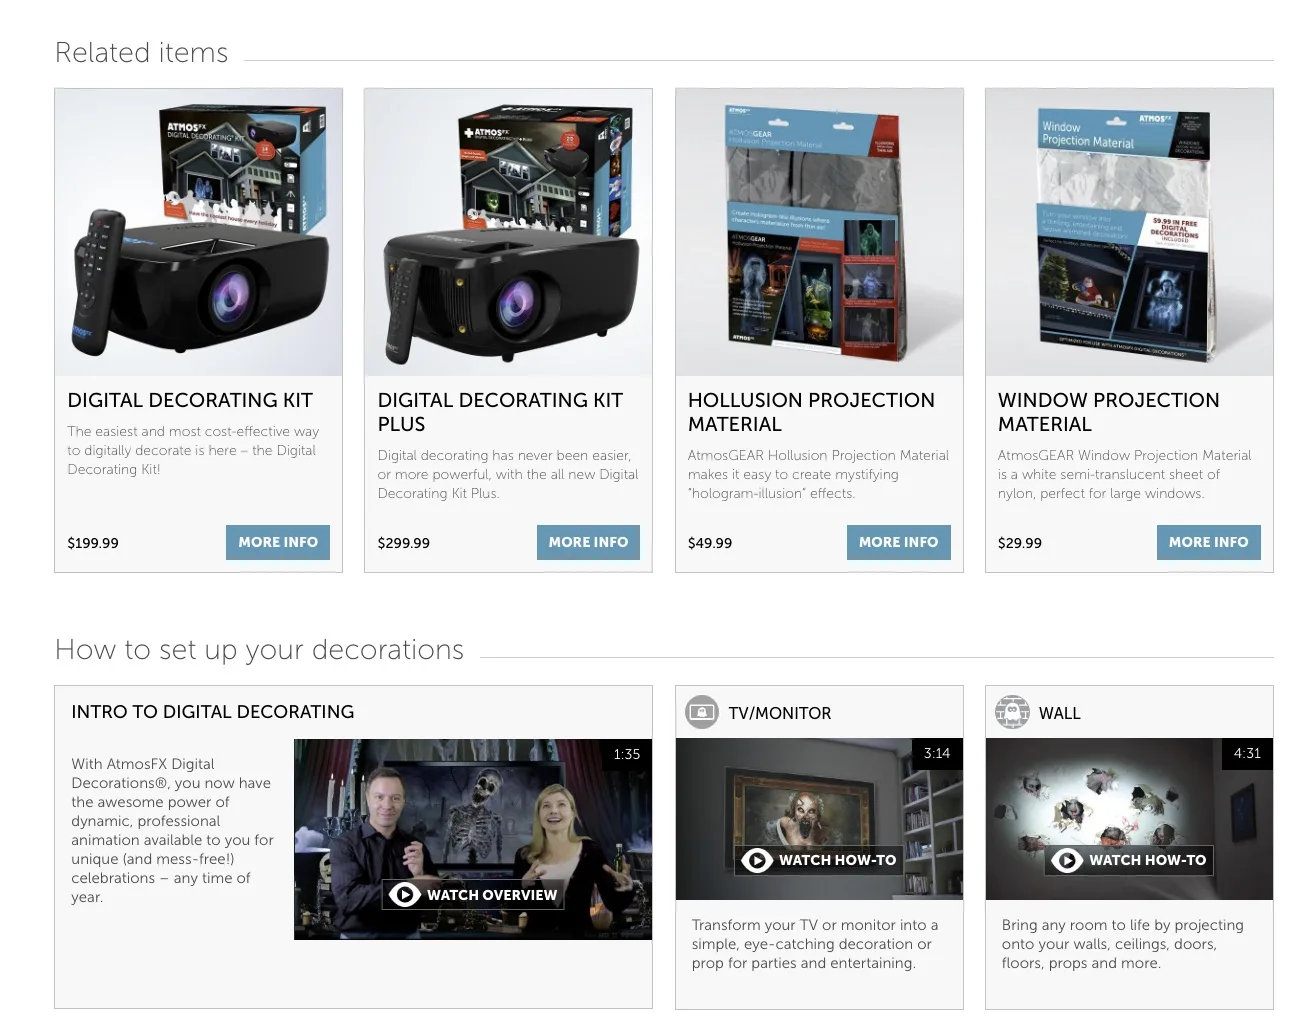Click Watch How-To label on Wall video

click(1147, 860)
